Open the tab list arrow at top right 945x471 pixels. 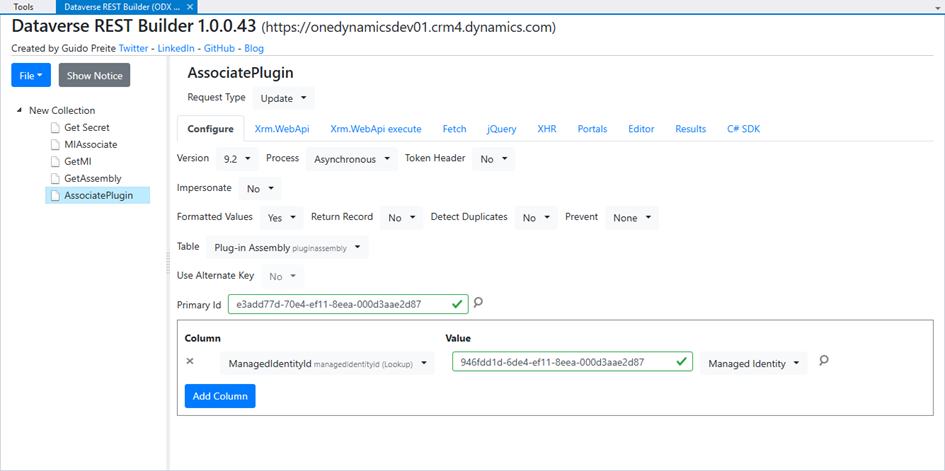coord(938,8)
